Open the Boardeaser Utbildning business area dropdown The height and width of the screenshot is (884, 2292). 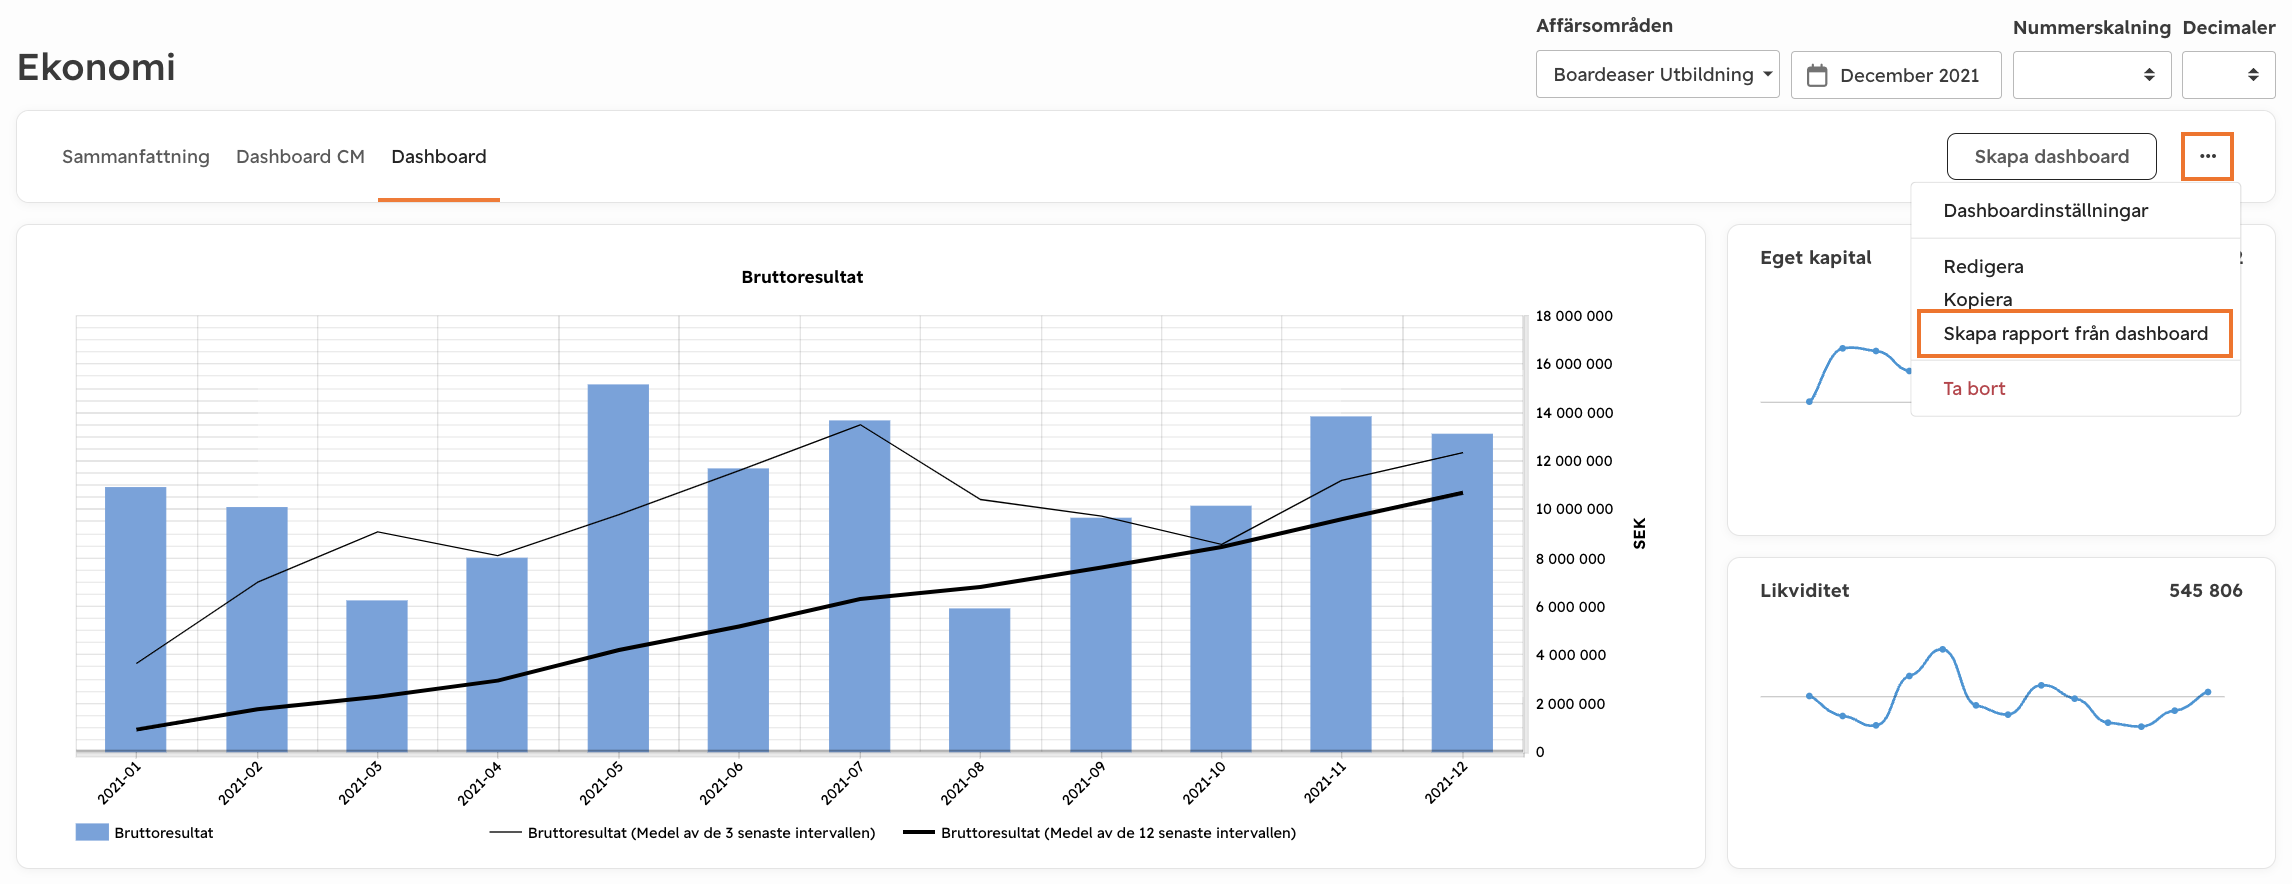click(1657, 74)
